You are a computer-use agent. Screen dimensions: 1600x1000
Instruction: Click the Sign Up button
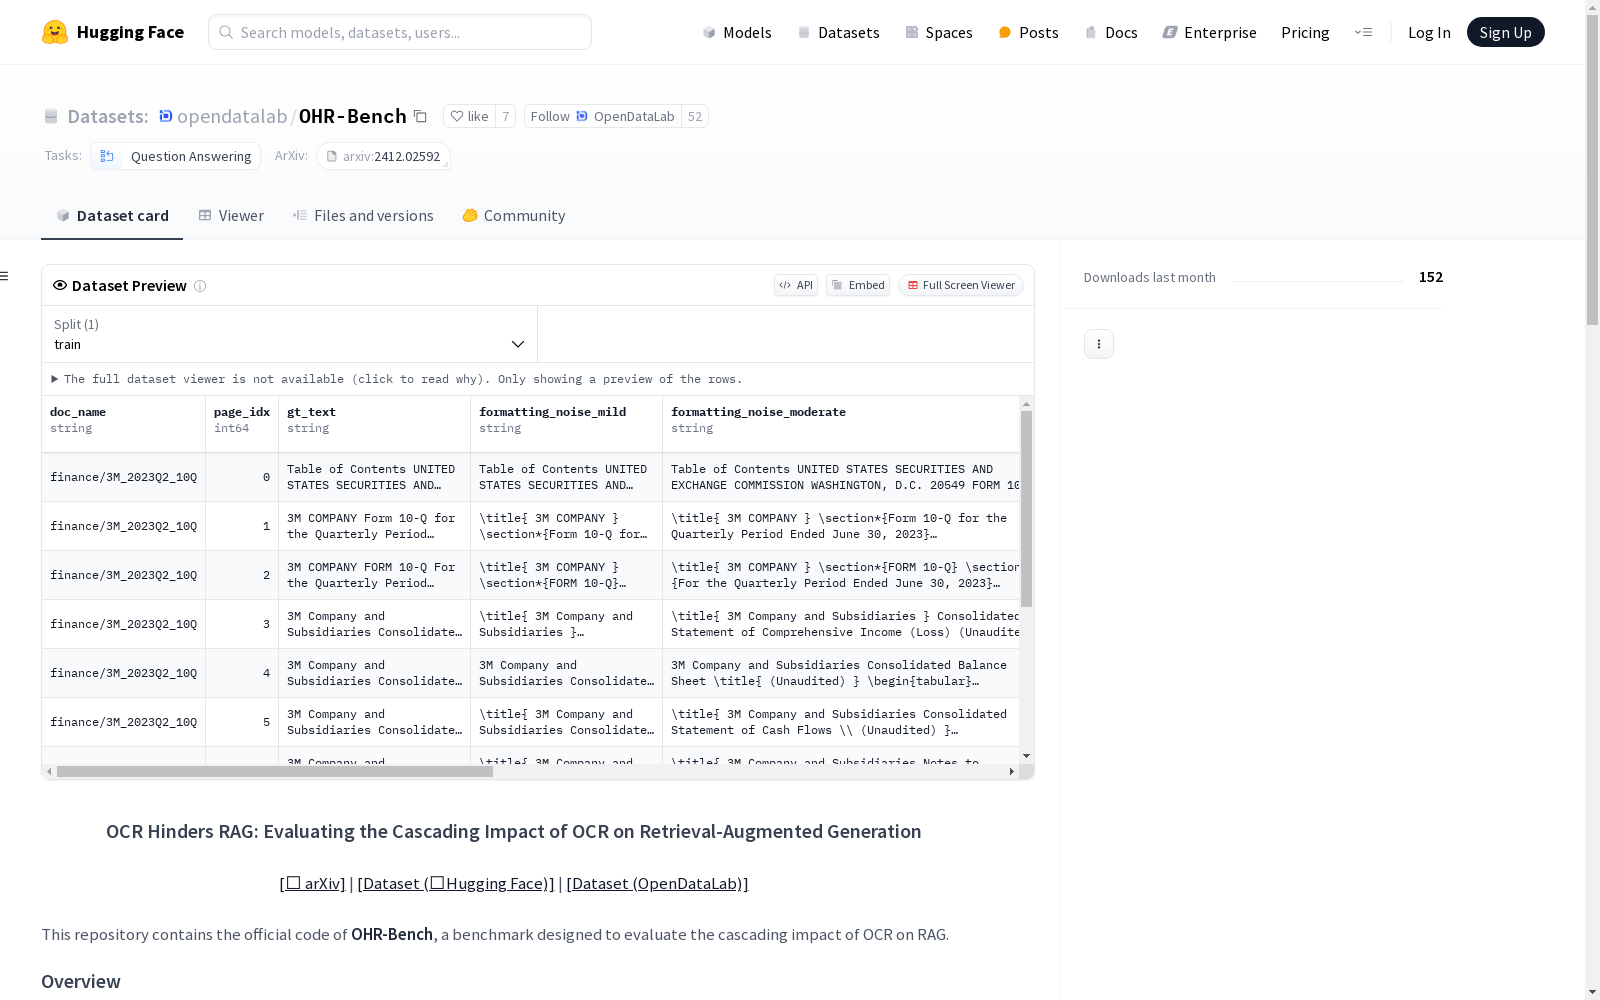tap(1506, 32)
